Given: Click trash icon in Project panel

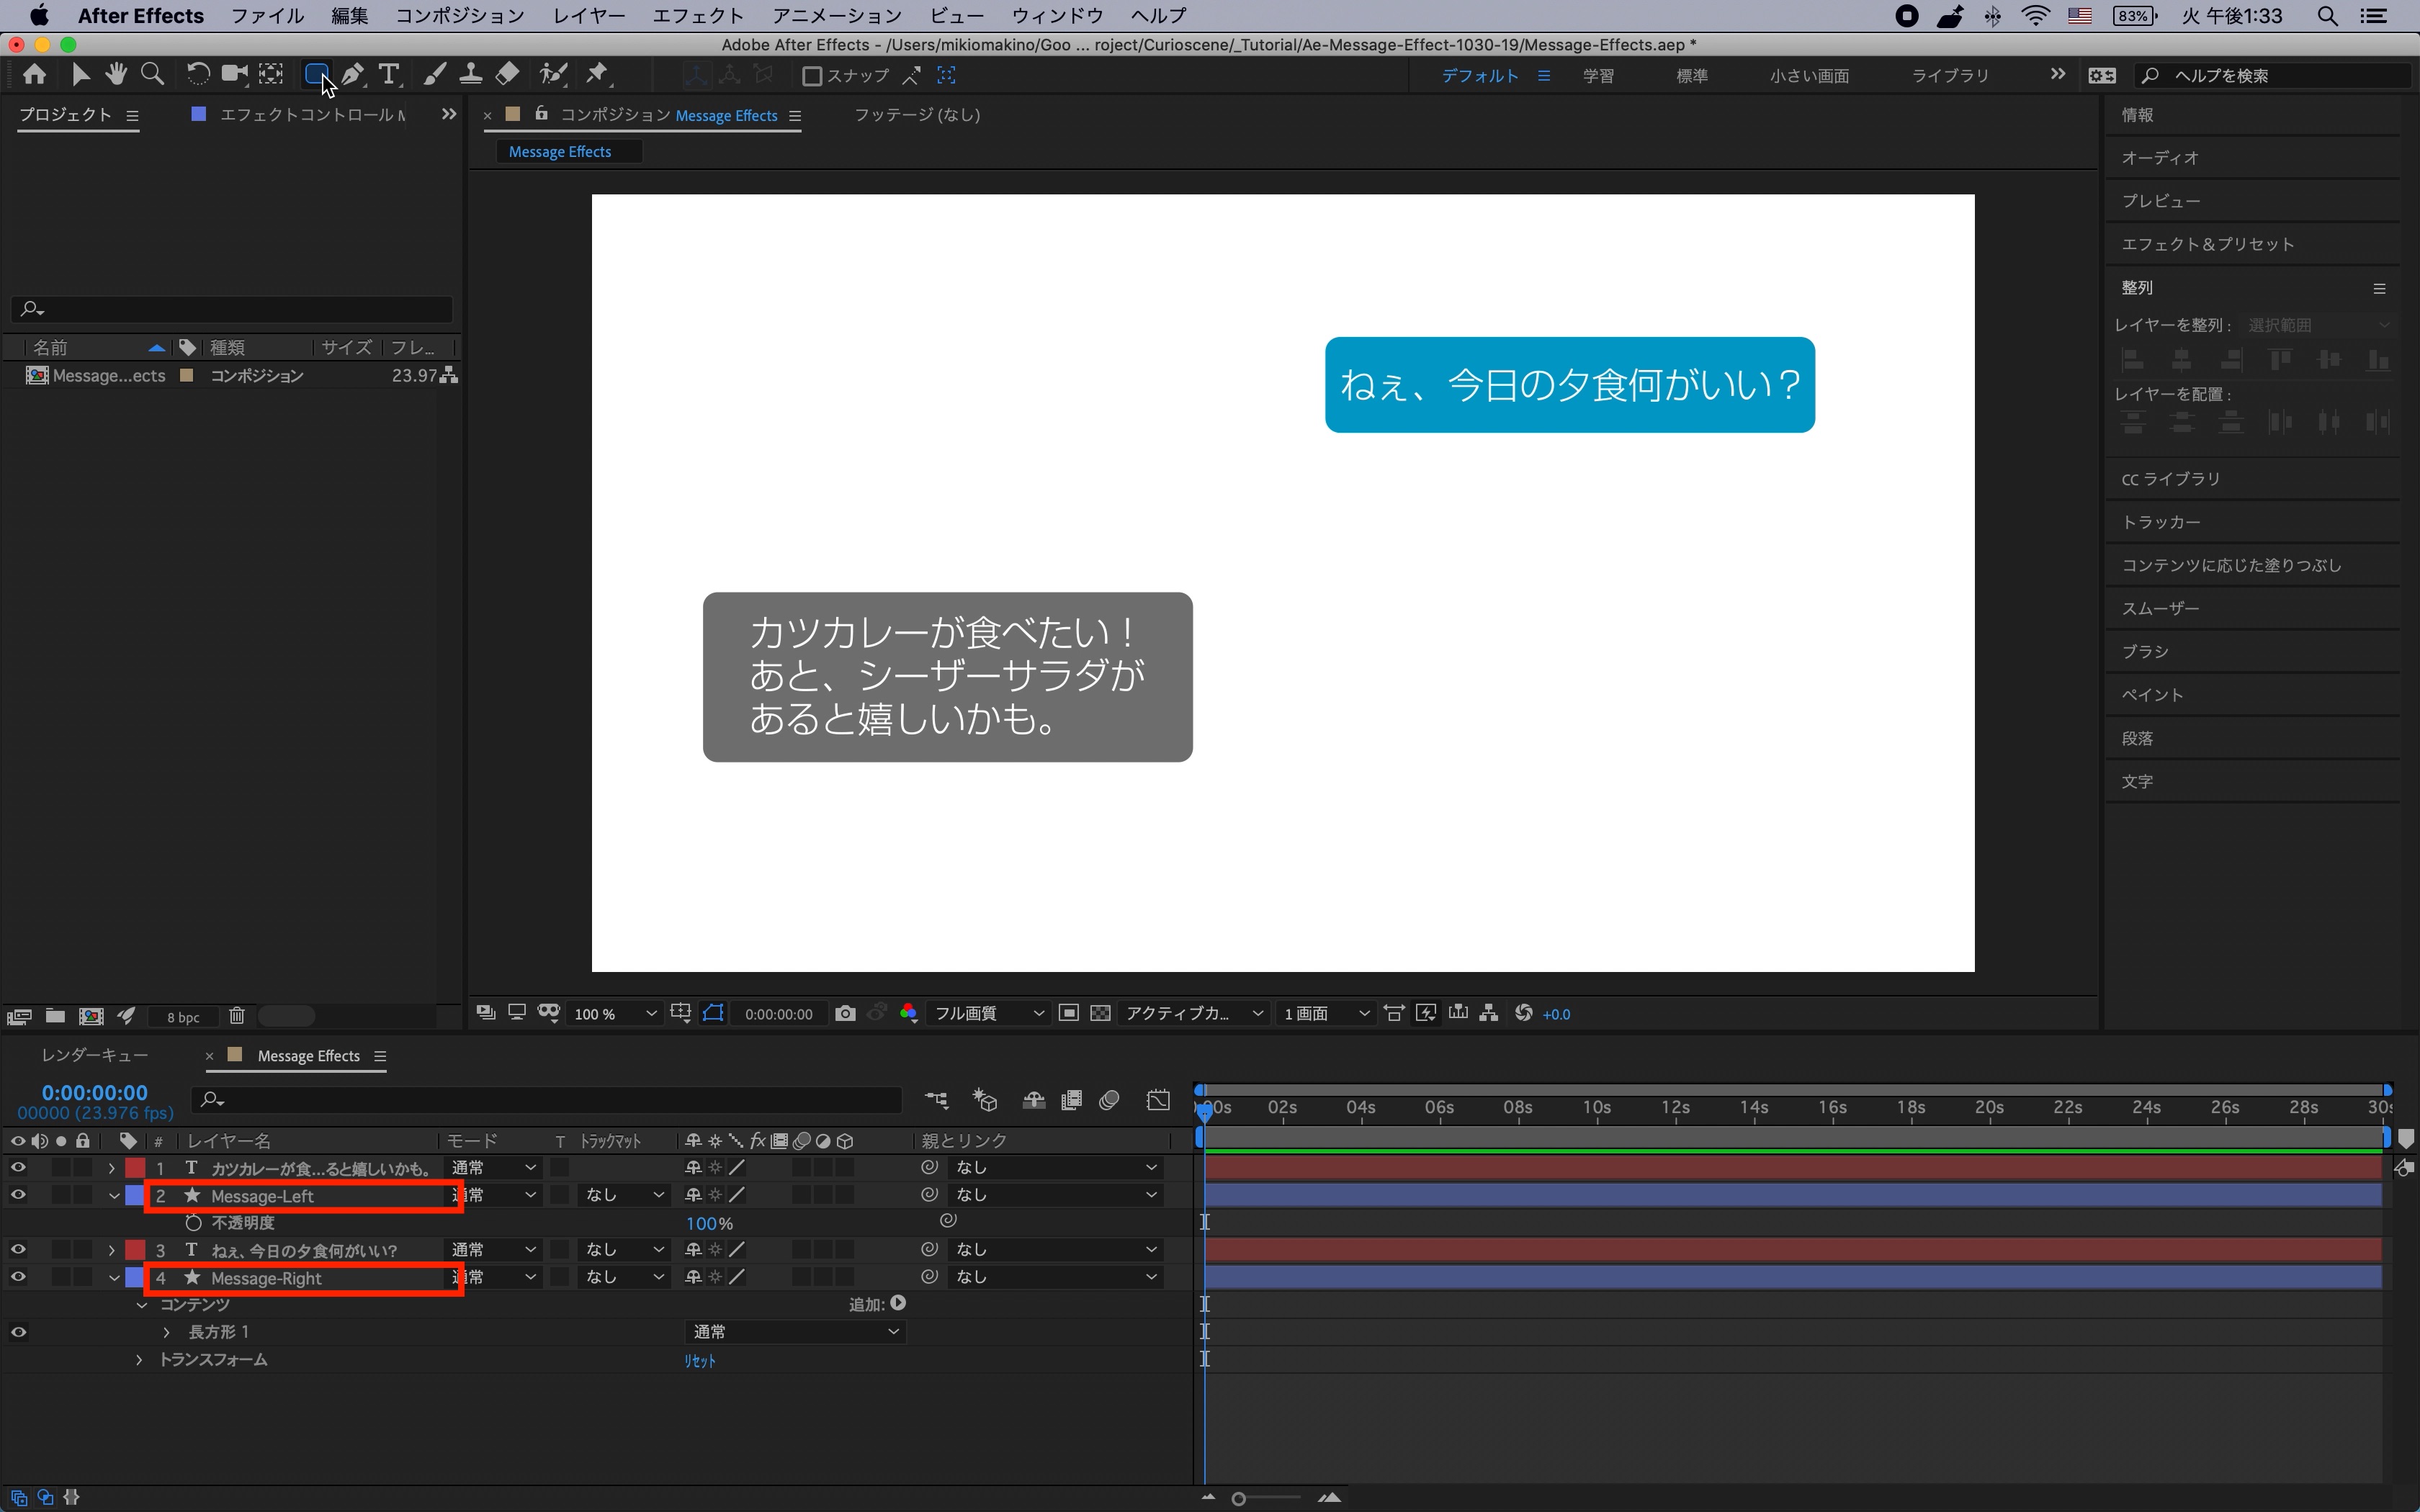Looking at the screenshot, I should tap(237, 1016).
